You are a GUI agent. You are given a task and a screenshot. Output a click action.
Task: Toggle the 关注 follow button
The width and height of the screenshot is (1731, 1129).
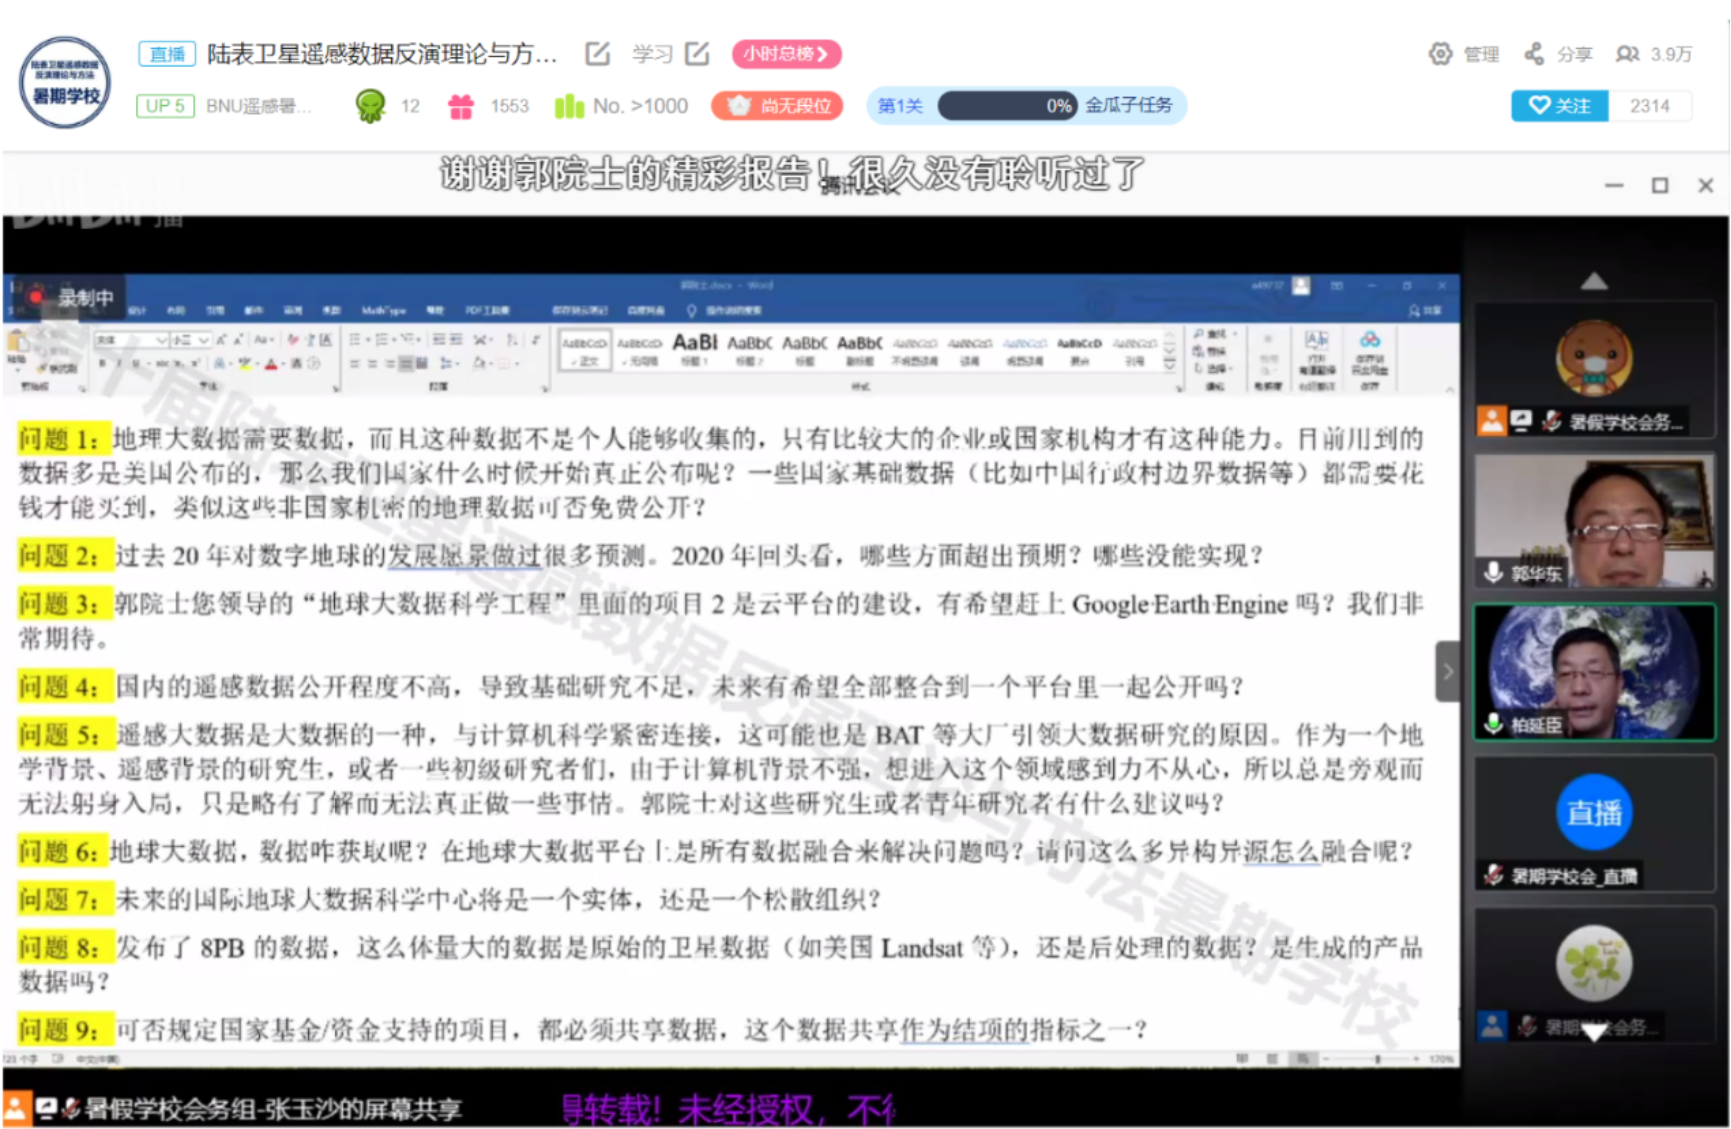1559,106
